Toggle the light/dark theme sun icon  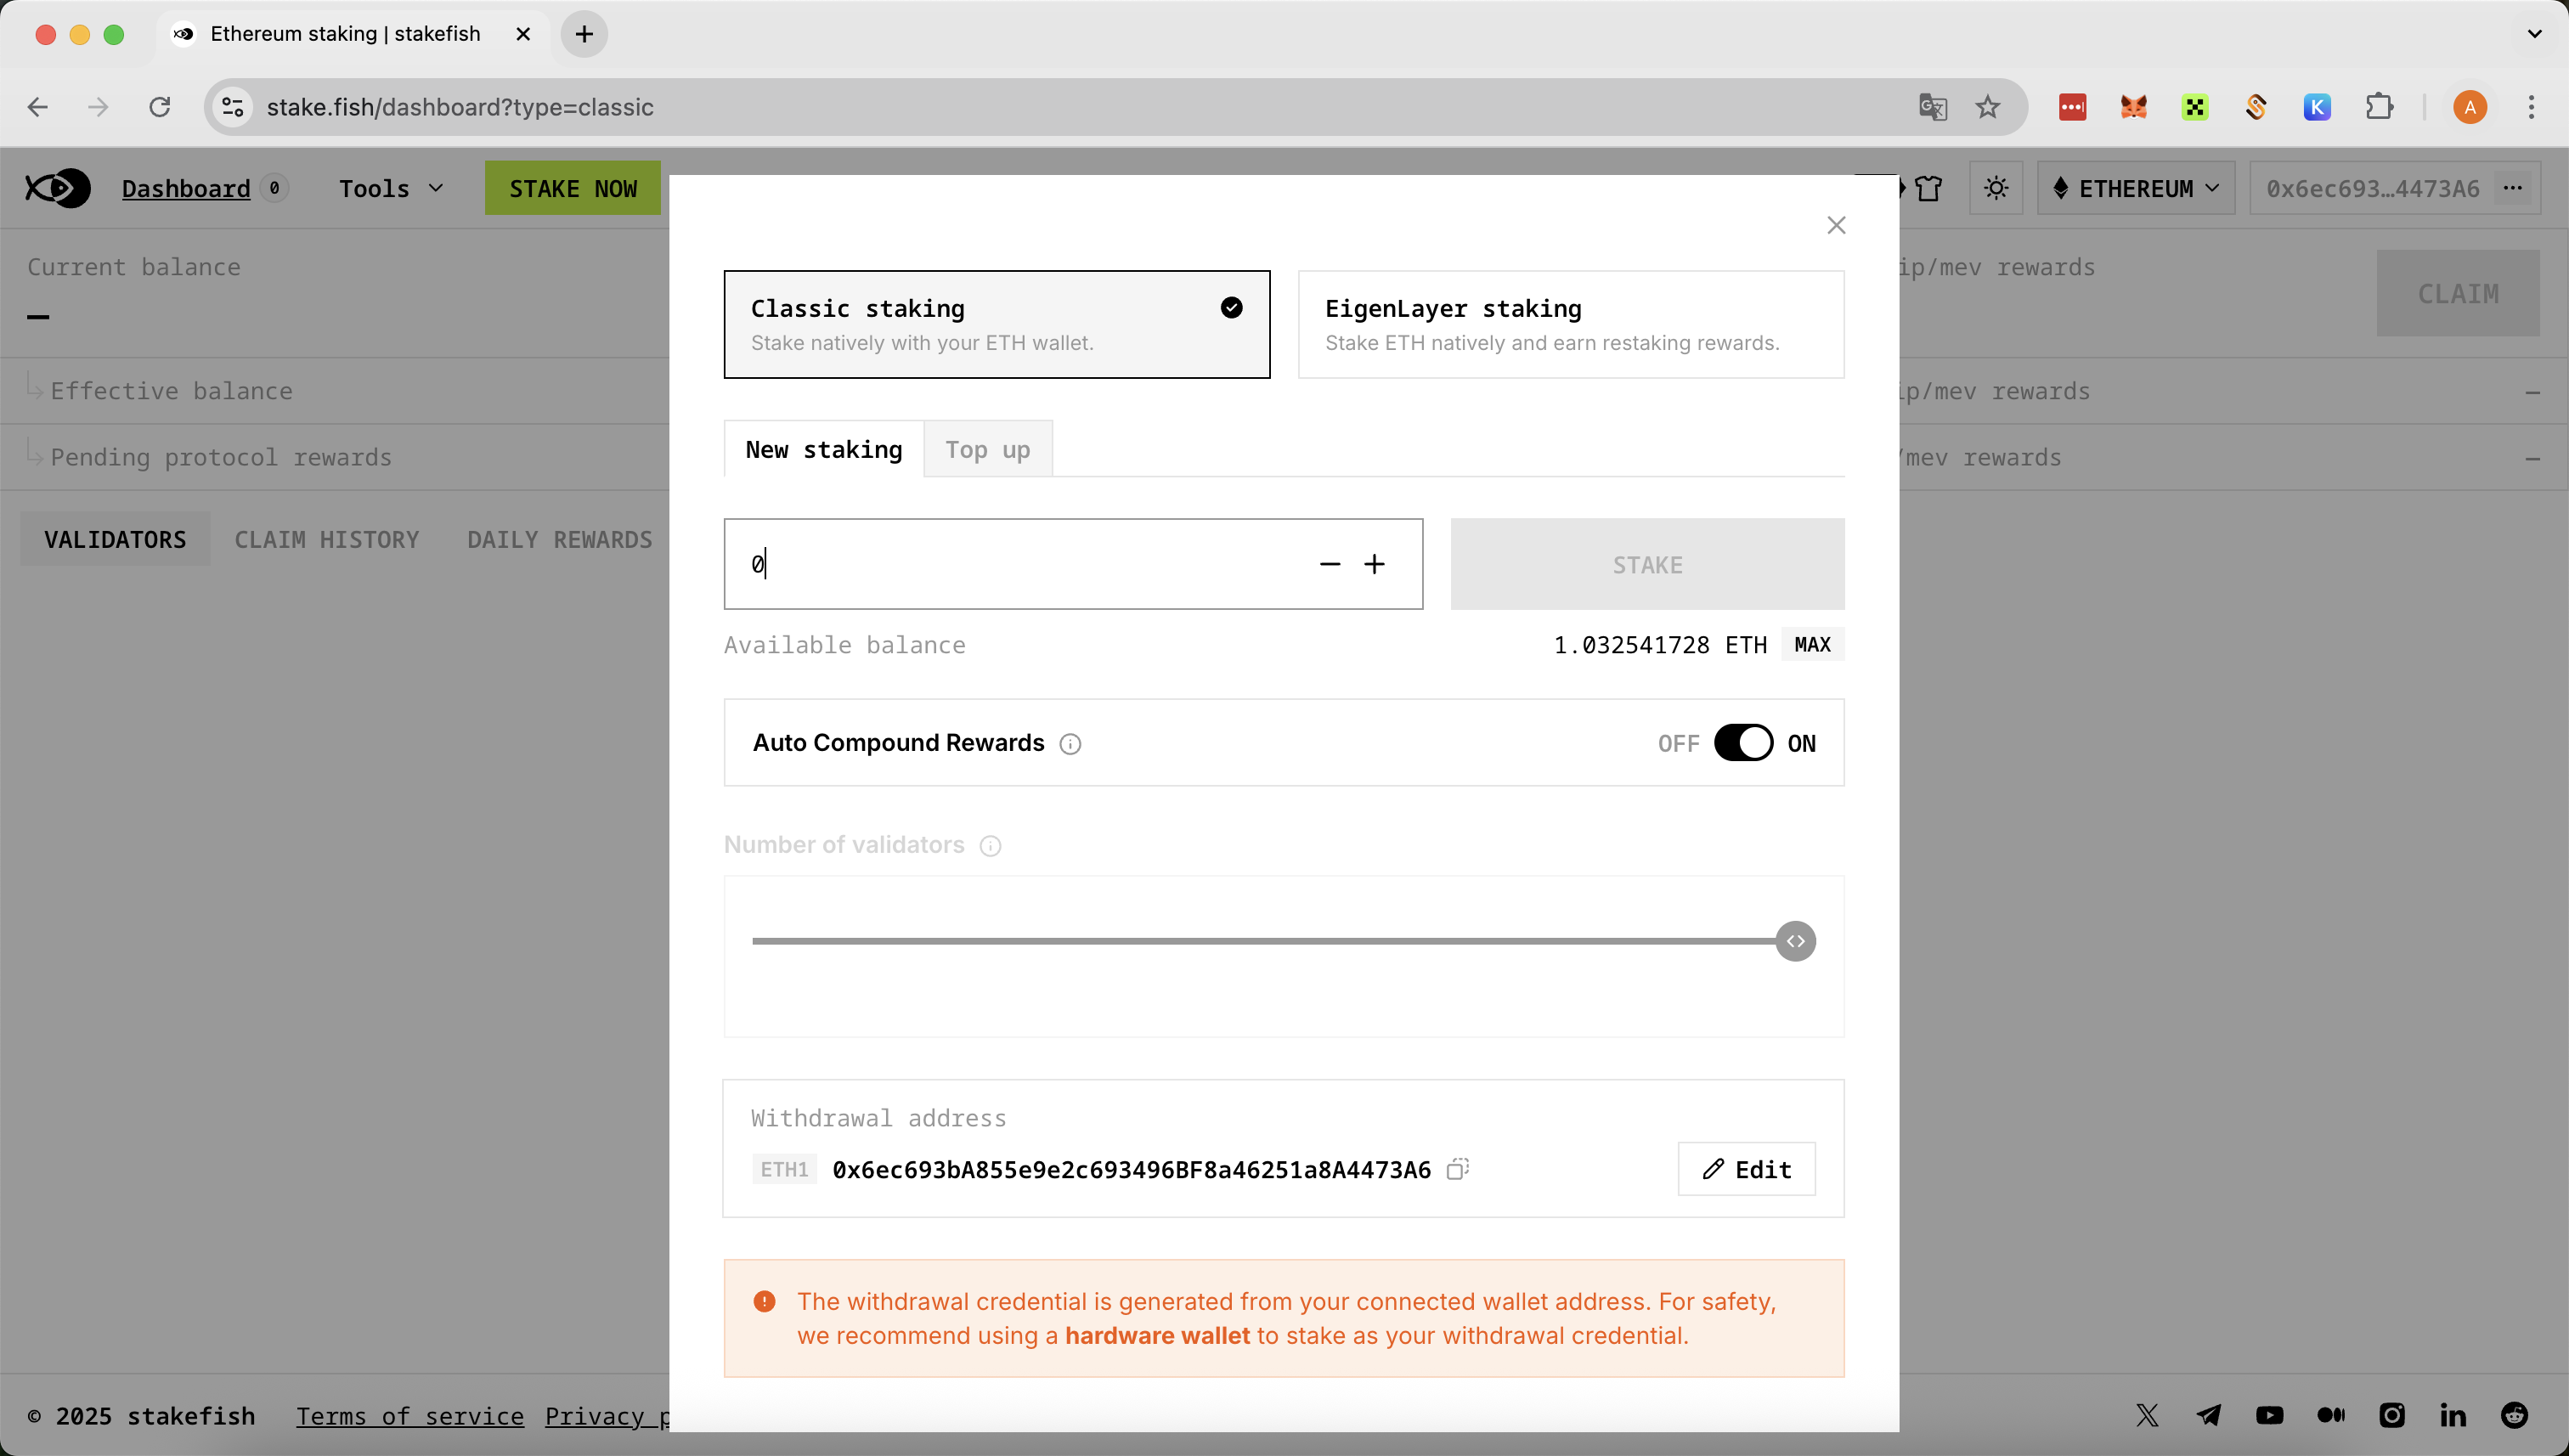click(x=1996, y=188)
